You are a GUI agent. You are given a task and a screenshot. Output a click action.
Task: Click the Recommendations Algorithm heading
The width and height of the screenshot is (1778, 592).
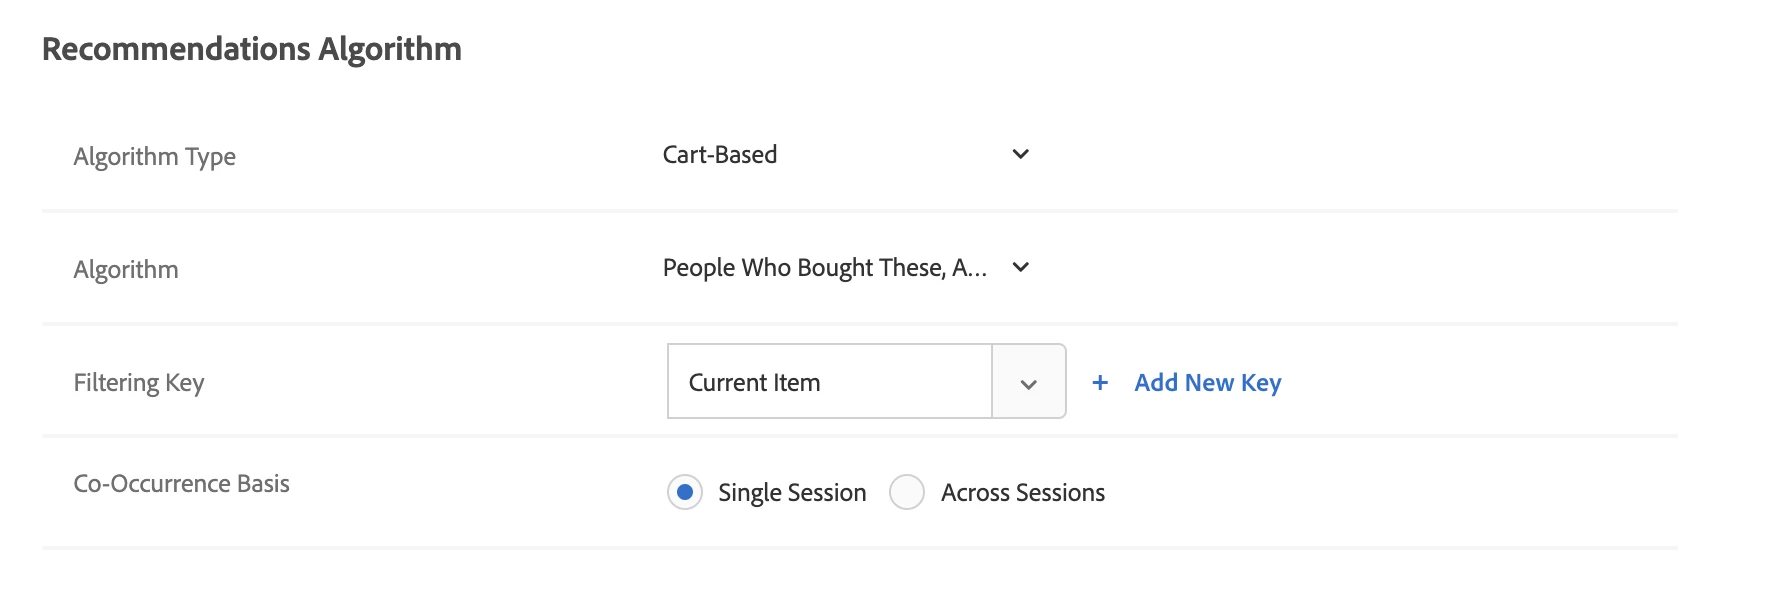click(252, 49)
